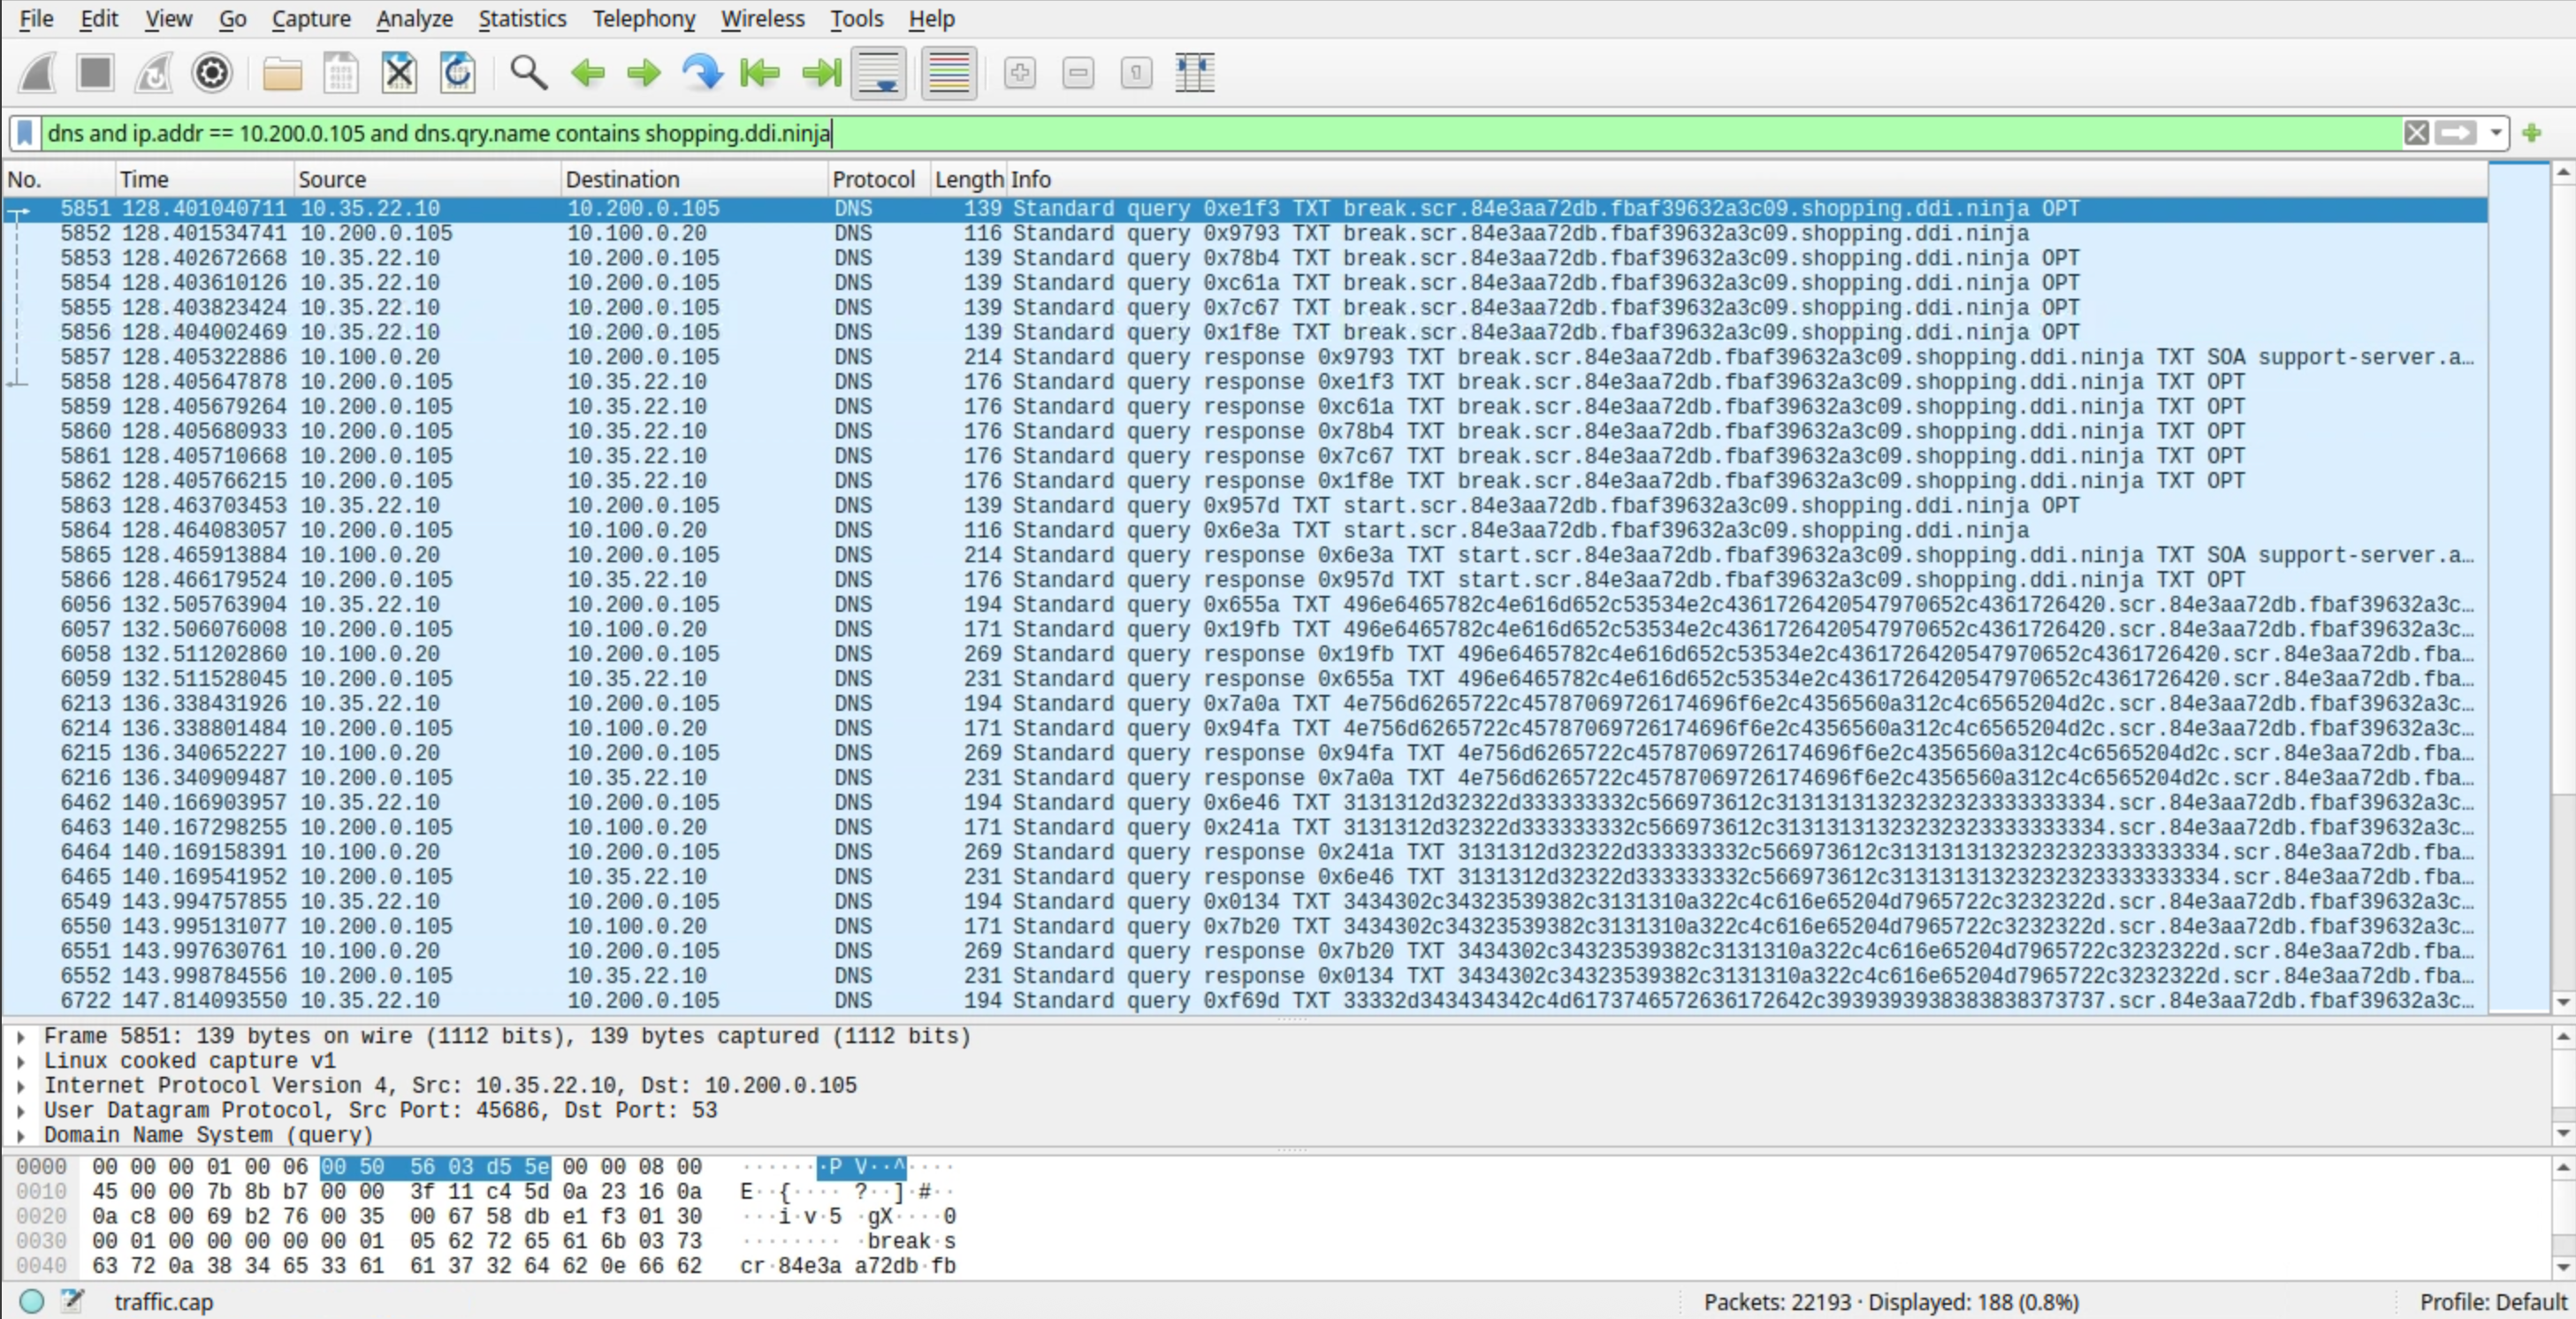The width and height of the screenshot is (2576, 1319).
Task: Toggle auto-scroll during live capture
Action: (x=878, y=73)
